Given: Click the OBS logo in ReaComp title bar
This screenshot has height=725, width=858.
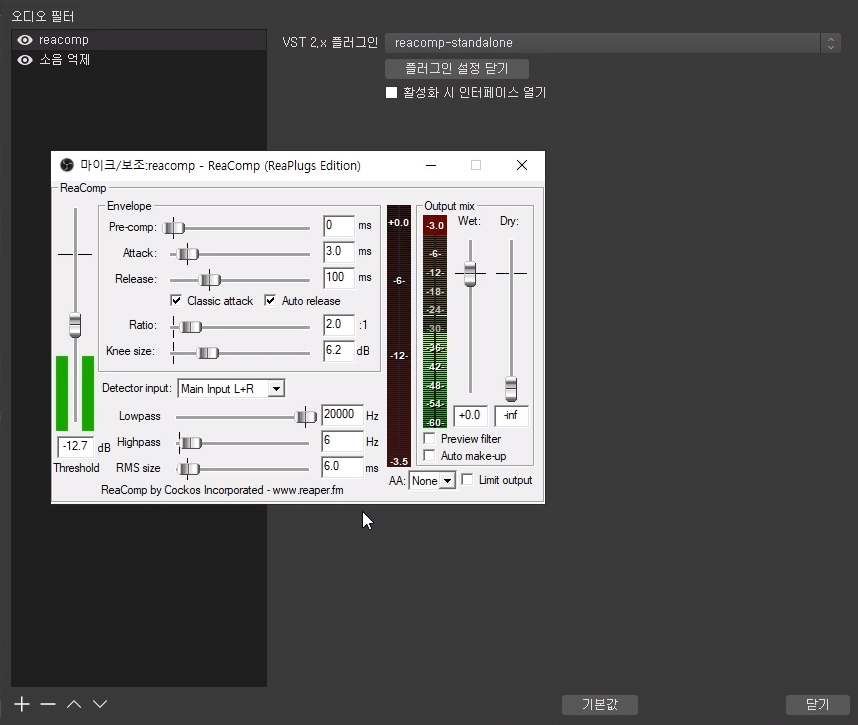Looking at the screenshot, I should (66, 166).
